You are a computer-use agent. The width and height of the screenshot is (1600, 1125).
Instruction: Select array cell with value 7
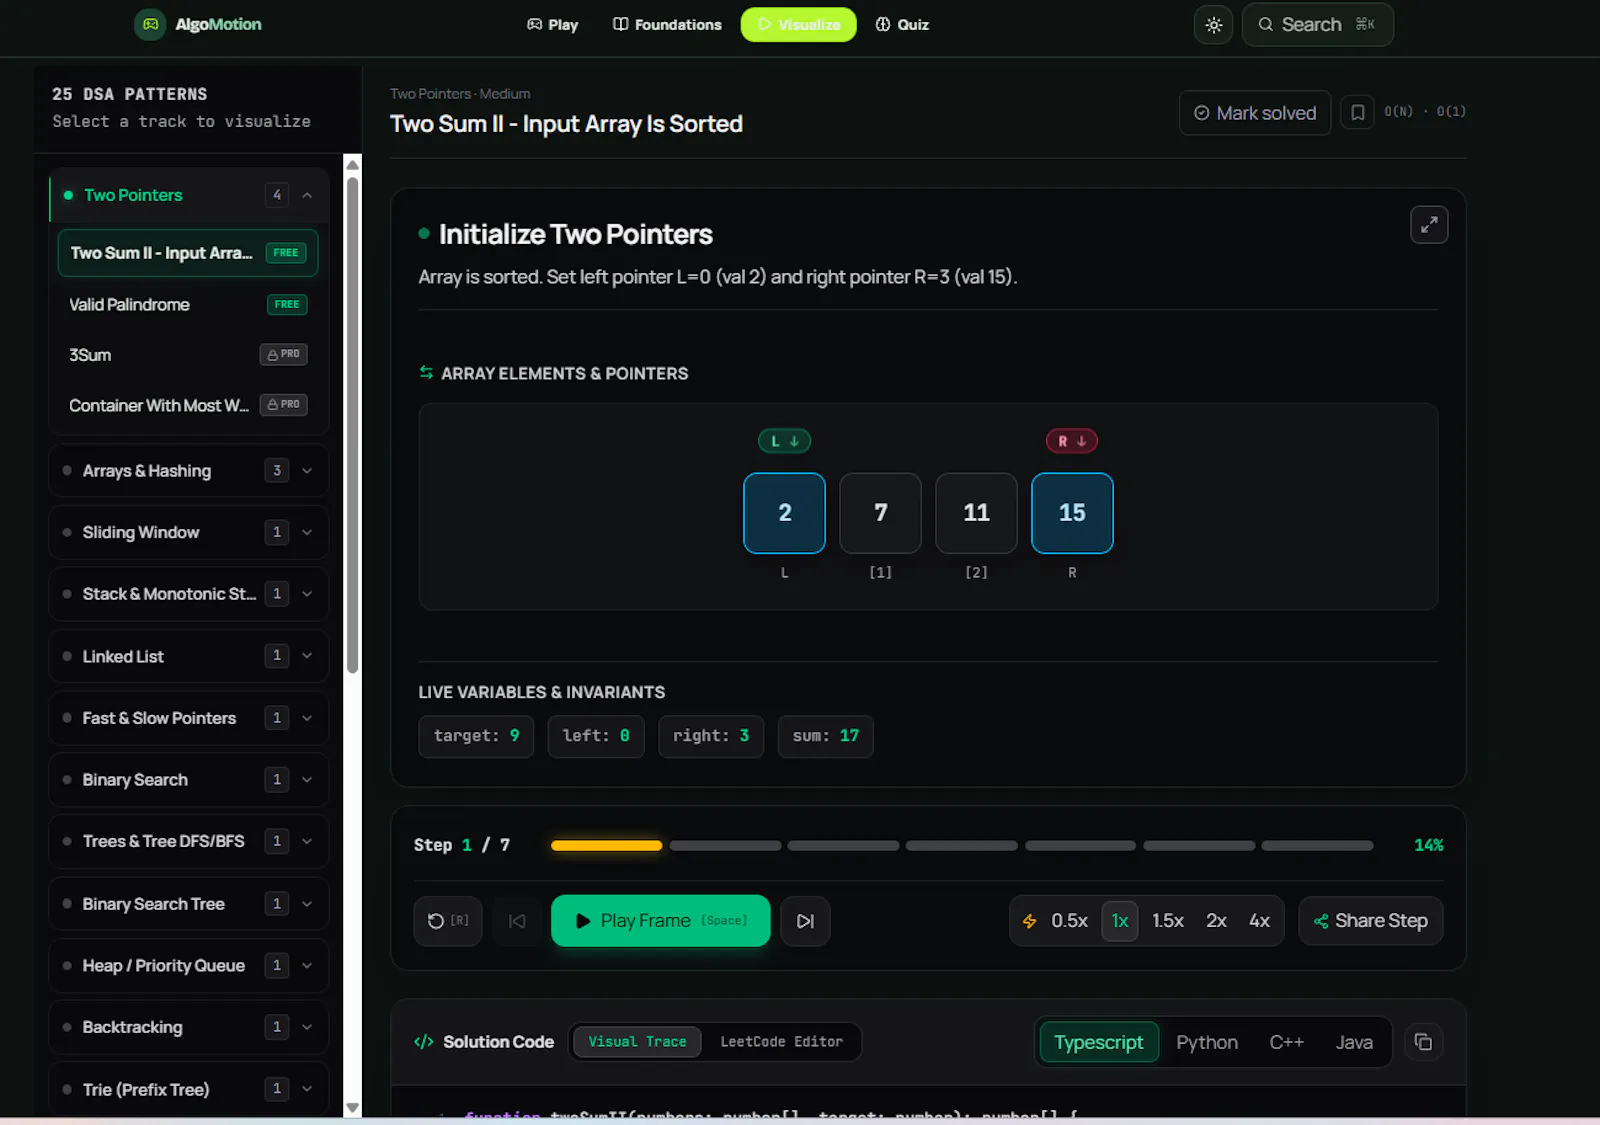pos(880,513)
